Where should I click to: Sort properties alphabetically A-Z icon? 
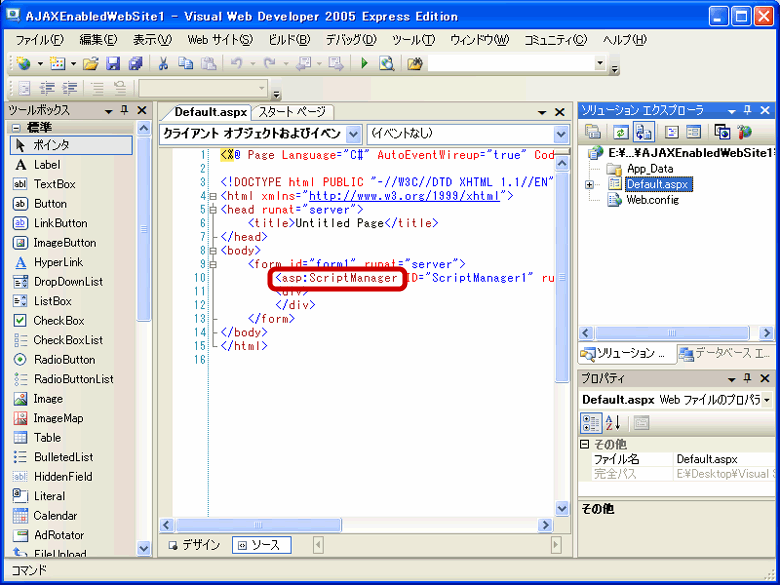click(x=613, y=423)
